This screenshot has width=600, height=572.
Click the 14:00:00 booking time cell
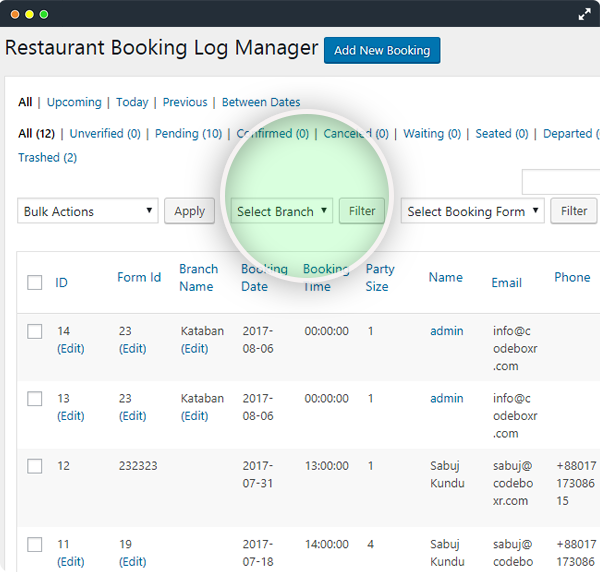326,544
